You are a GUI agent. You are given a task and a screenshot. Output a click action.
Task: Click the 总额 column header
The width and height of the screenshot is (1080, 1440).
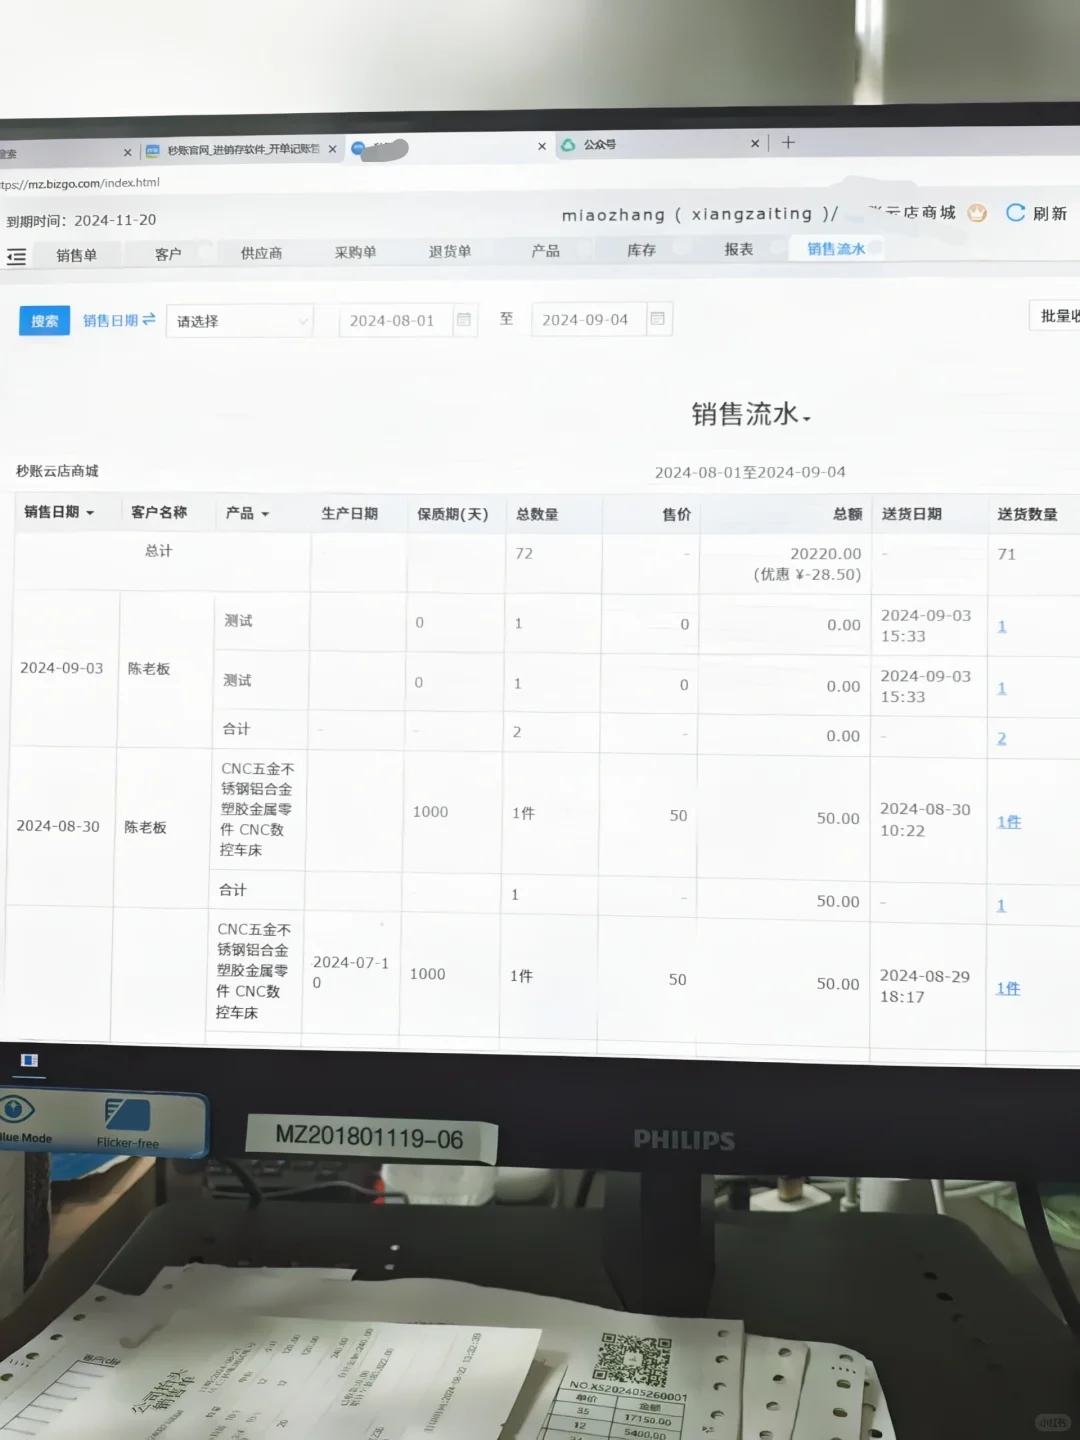pyautogui.click(x=847, y=513)
